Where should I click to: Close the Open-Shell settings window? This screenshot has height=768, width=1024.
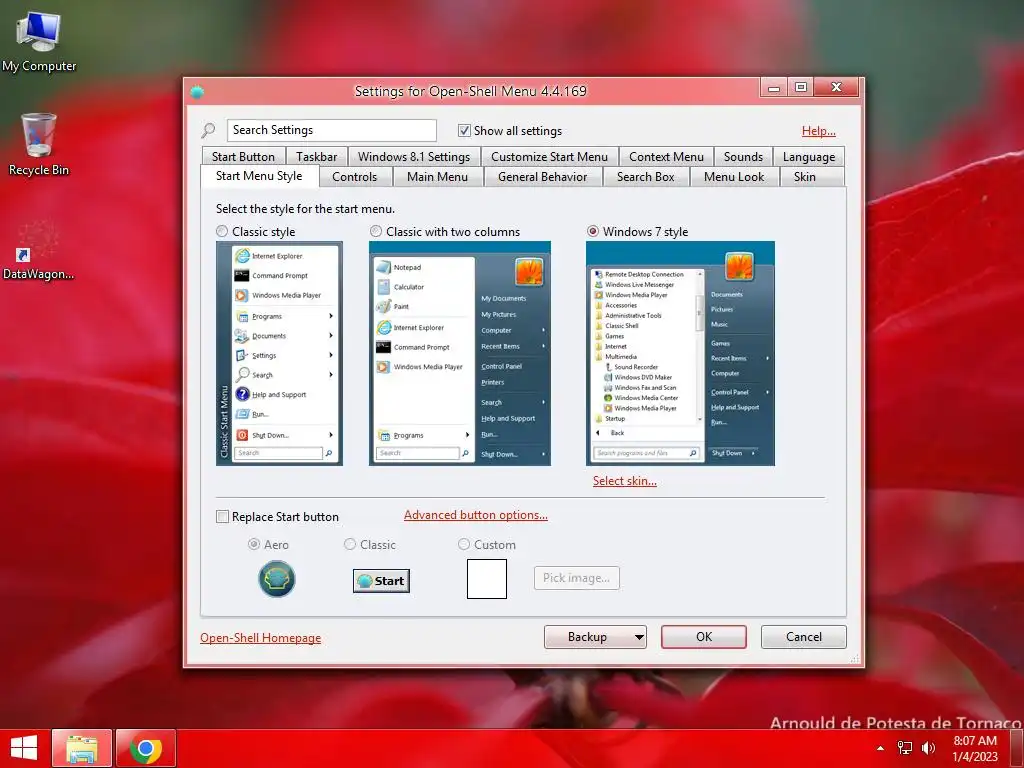(x=837, y=88)
